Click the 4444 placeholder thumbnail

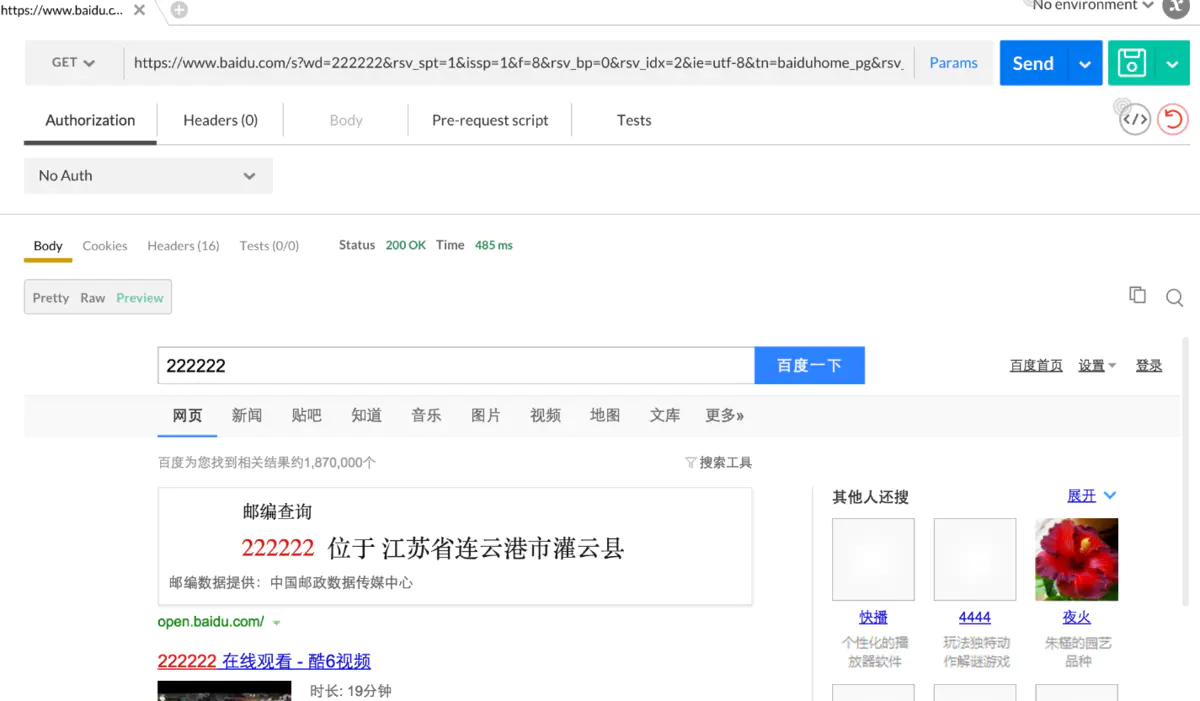click(x=975, y=559)
